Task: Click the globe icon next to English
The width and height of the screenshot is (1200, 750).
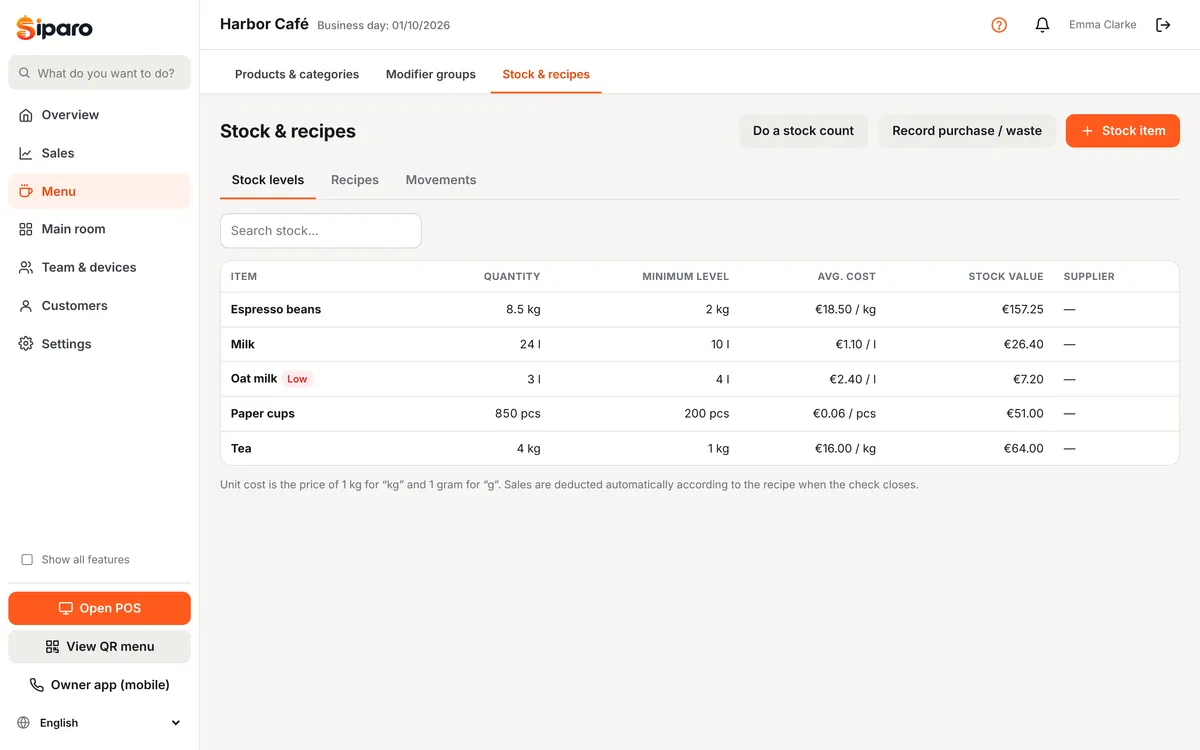Action: point(24,723)
